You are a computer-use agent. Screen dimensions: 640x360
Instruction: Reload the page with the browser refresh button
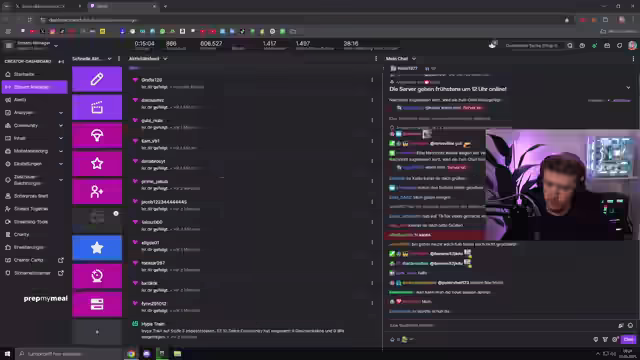[x=29, y=20]
